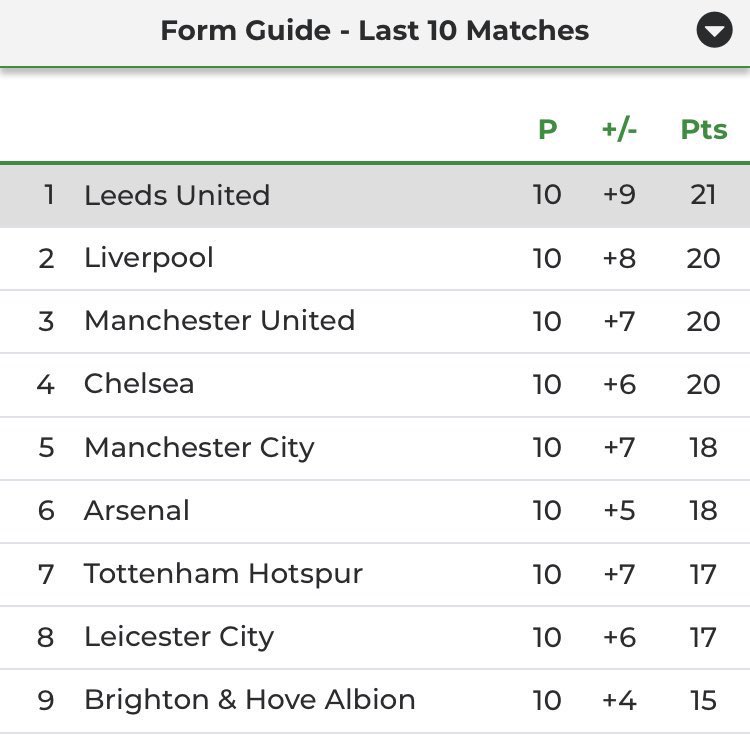Image resolution: width=750 pixels, height=750 pixels.
Task: Click Liverpool's +8 goal difference
Action: pyautogui.click(x=619, y=258)
